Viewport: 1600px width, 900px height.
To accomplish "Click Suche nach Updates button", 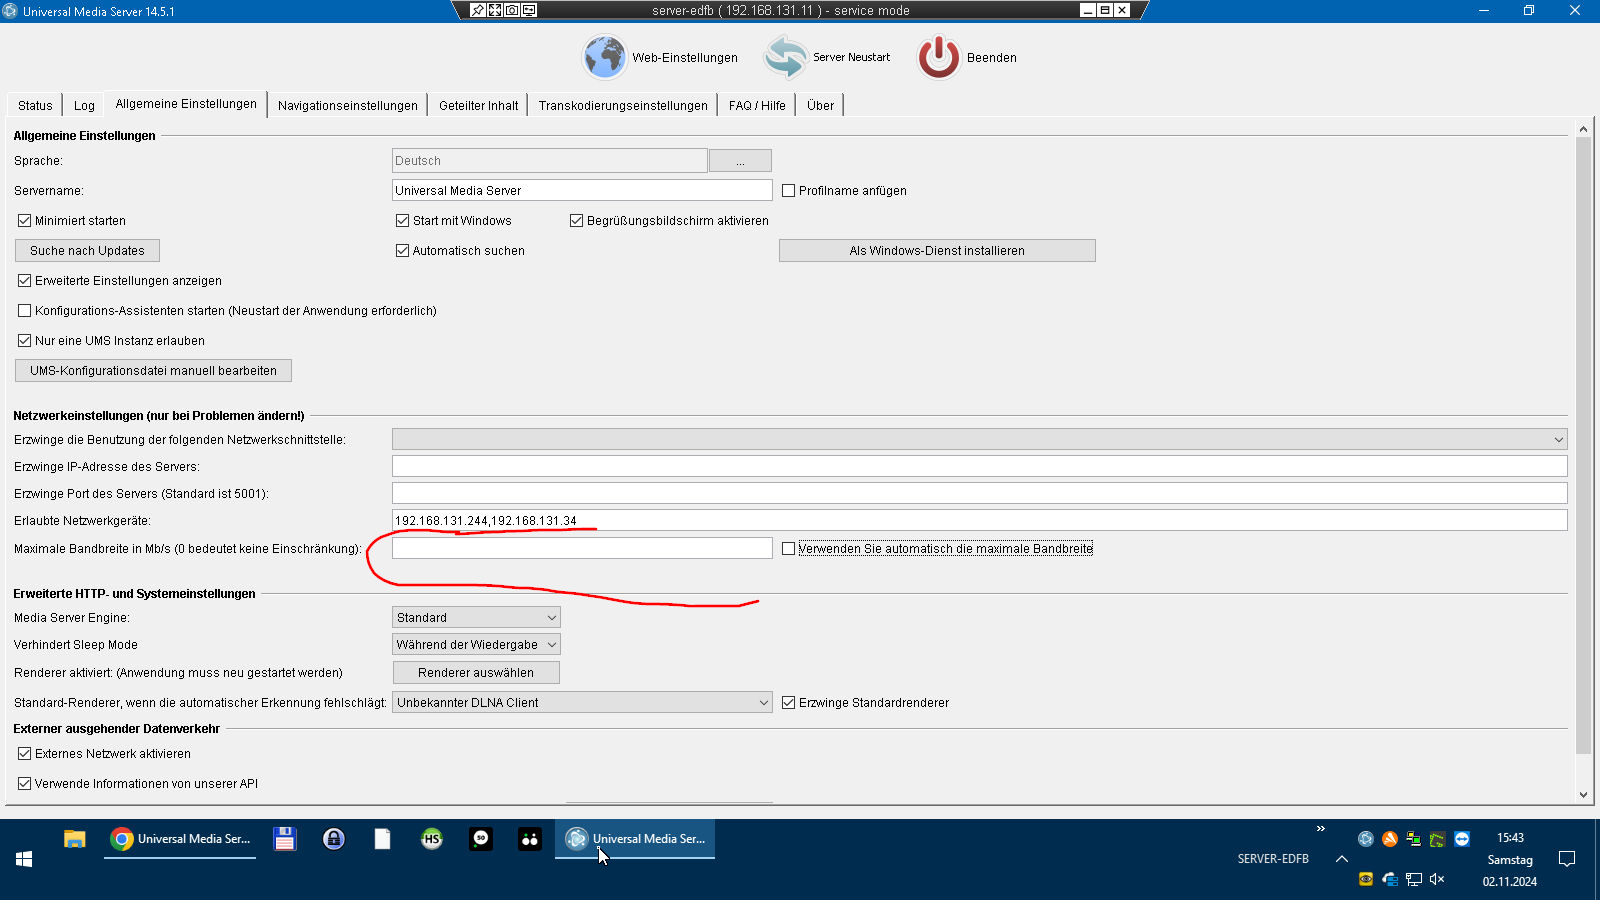I will (87, 251).
